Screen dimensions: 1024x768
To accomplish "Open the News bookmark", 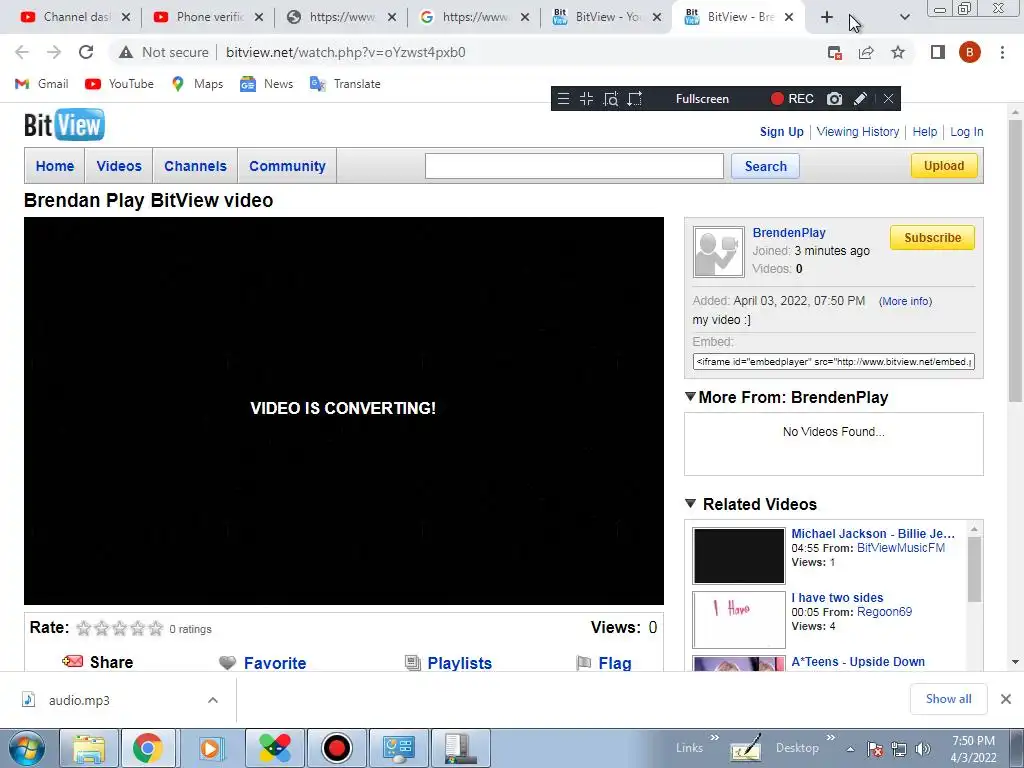I will tap(266, 84).
